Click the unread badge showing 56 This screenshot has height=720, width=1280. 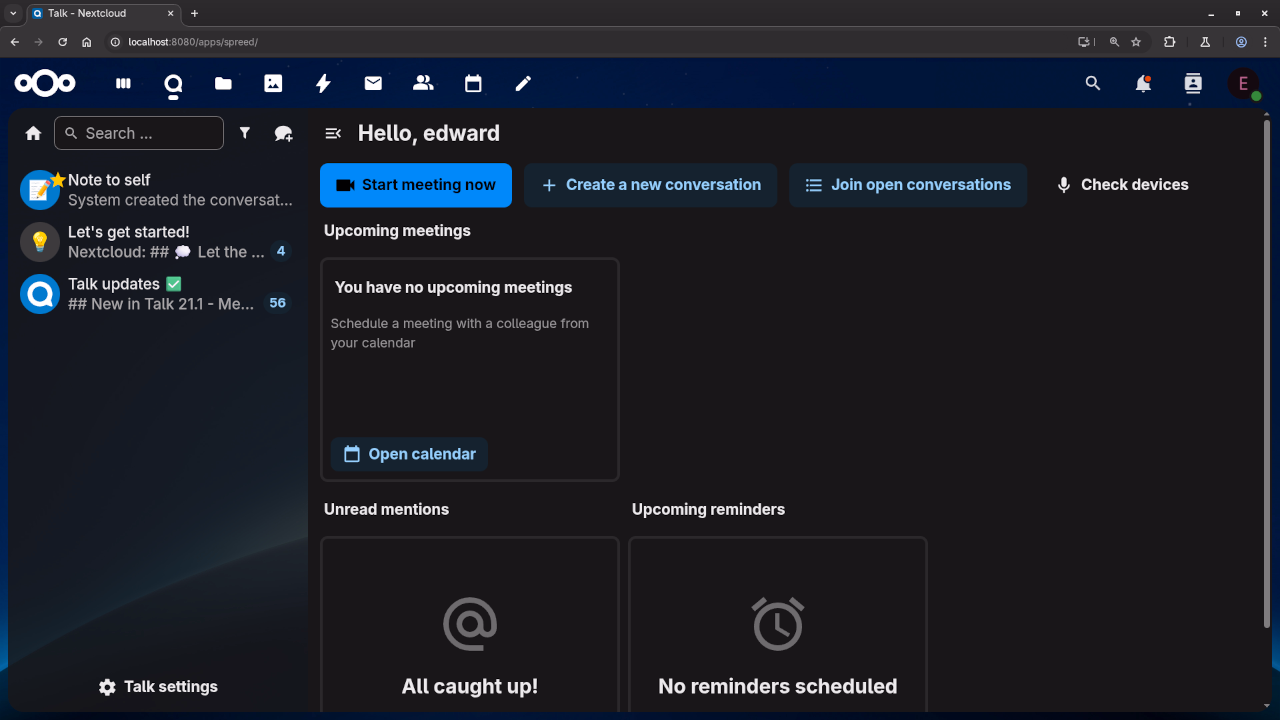(x=277, y=303)
